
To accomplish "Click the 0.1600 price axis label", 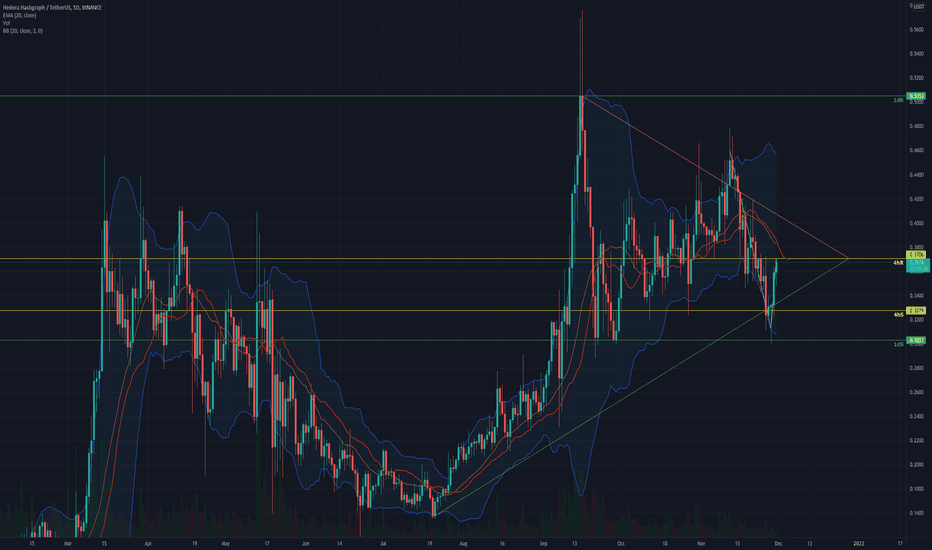I will tap(917, 513).
